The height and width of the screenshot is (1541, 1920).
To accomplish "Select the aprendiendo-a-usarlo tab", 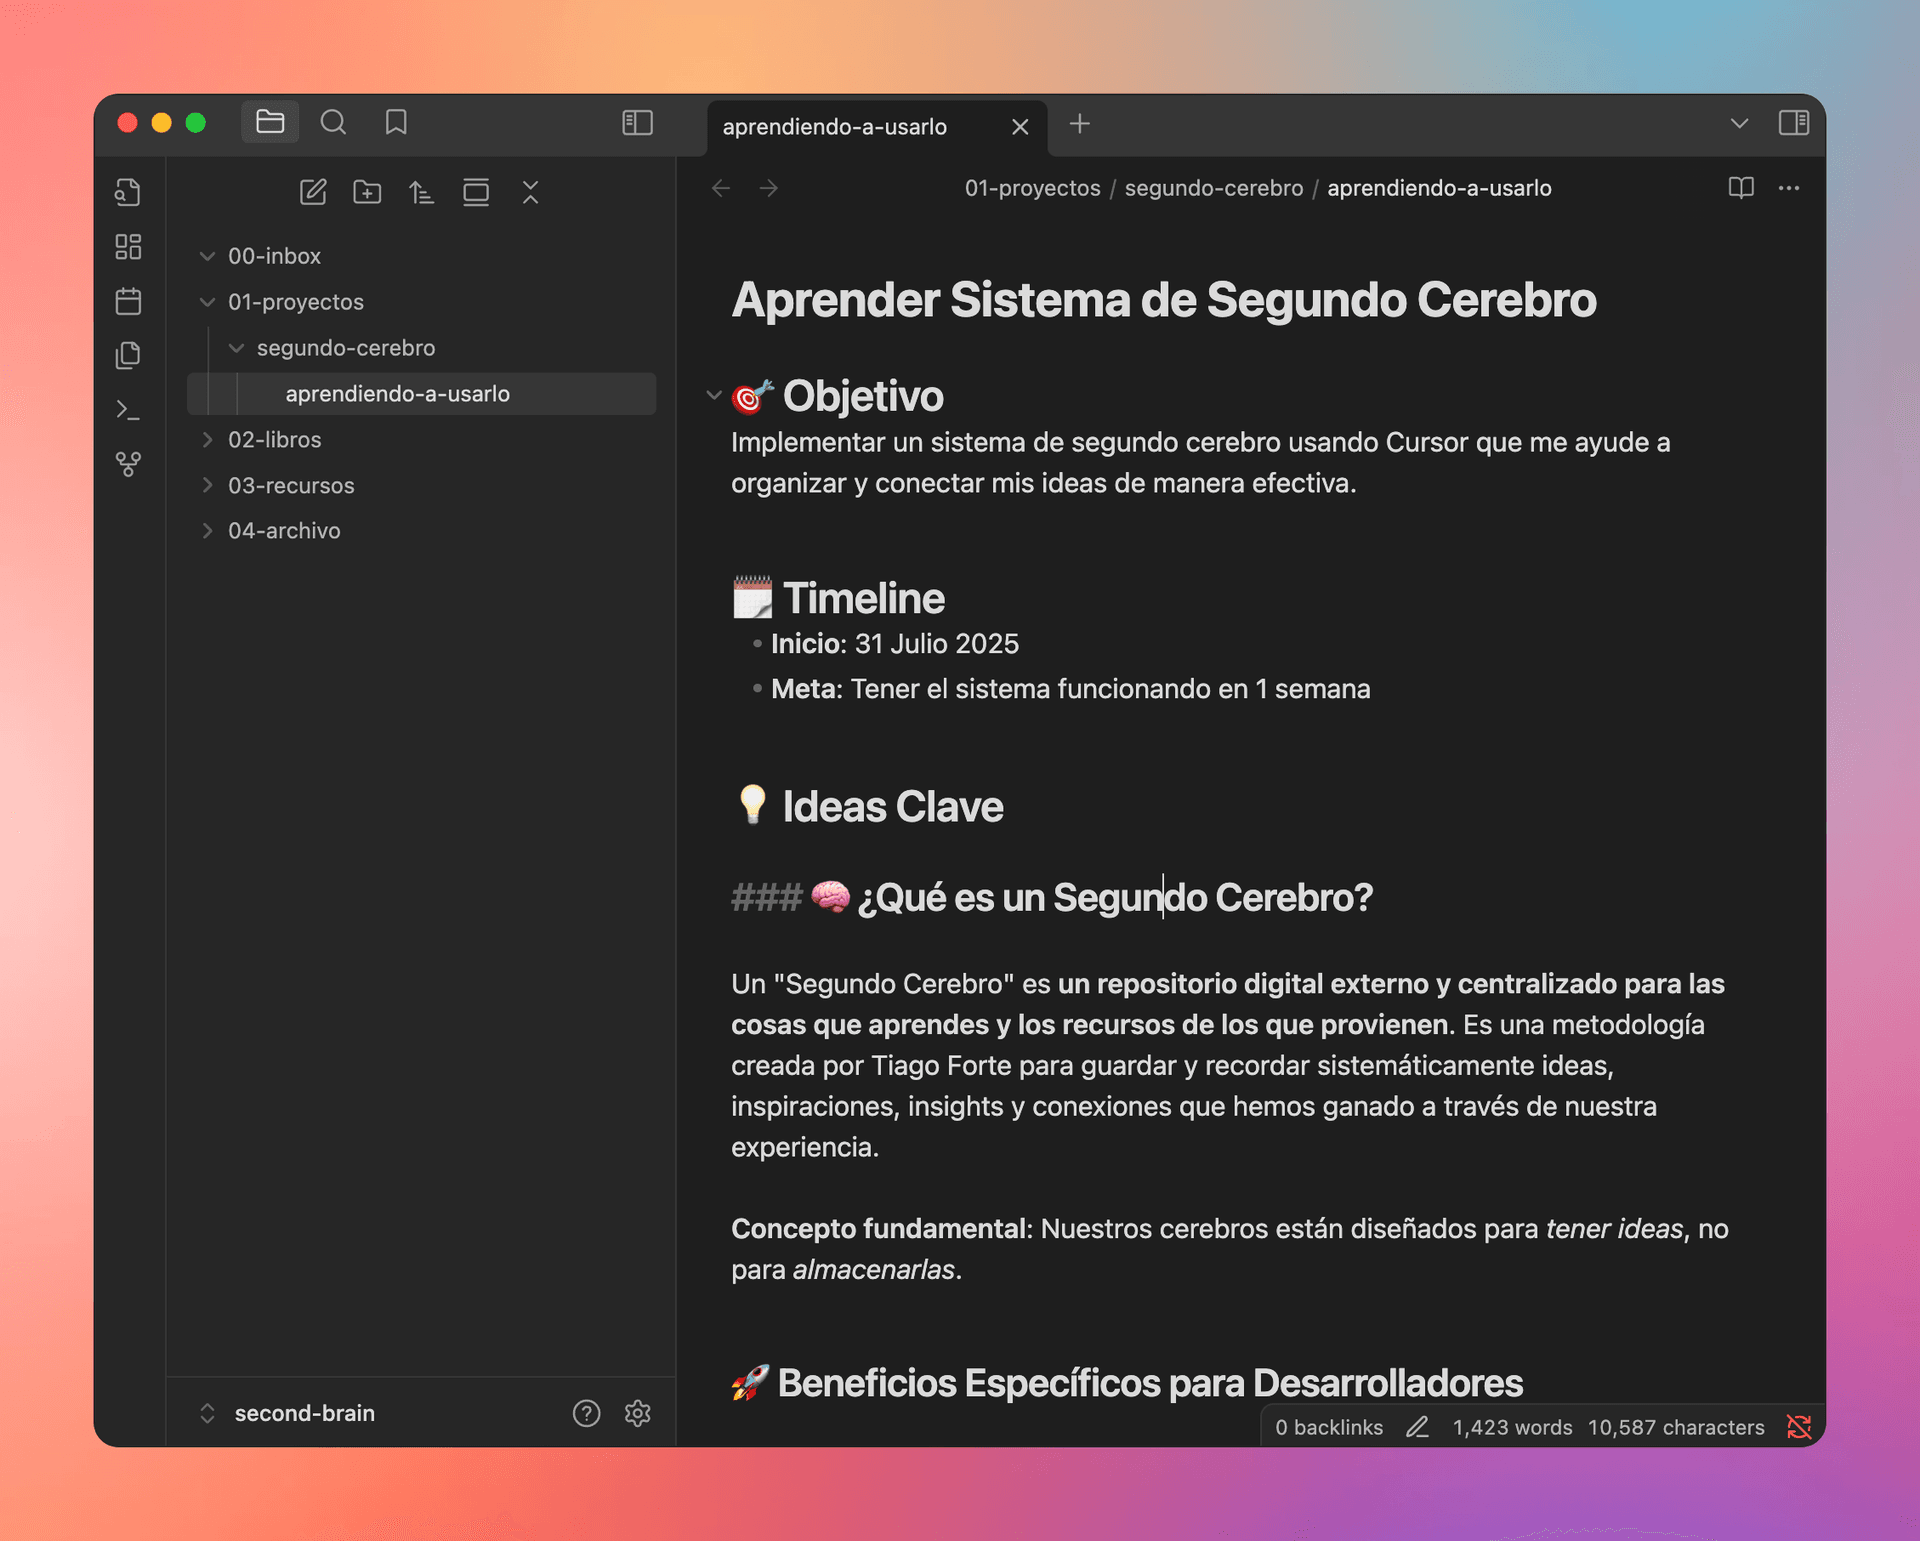I will tap(835, 126).
